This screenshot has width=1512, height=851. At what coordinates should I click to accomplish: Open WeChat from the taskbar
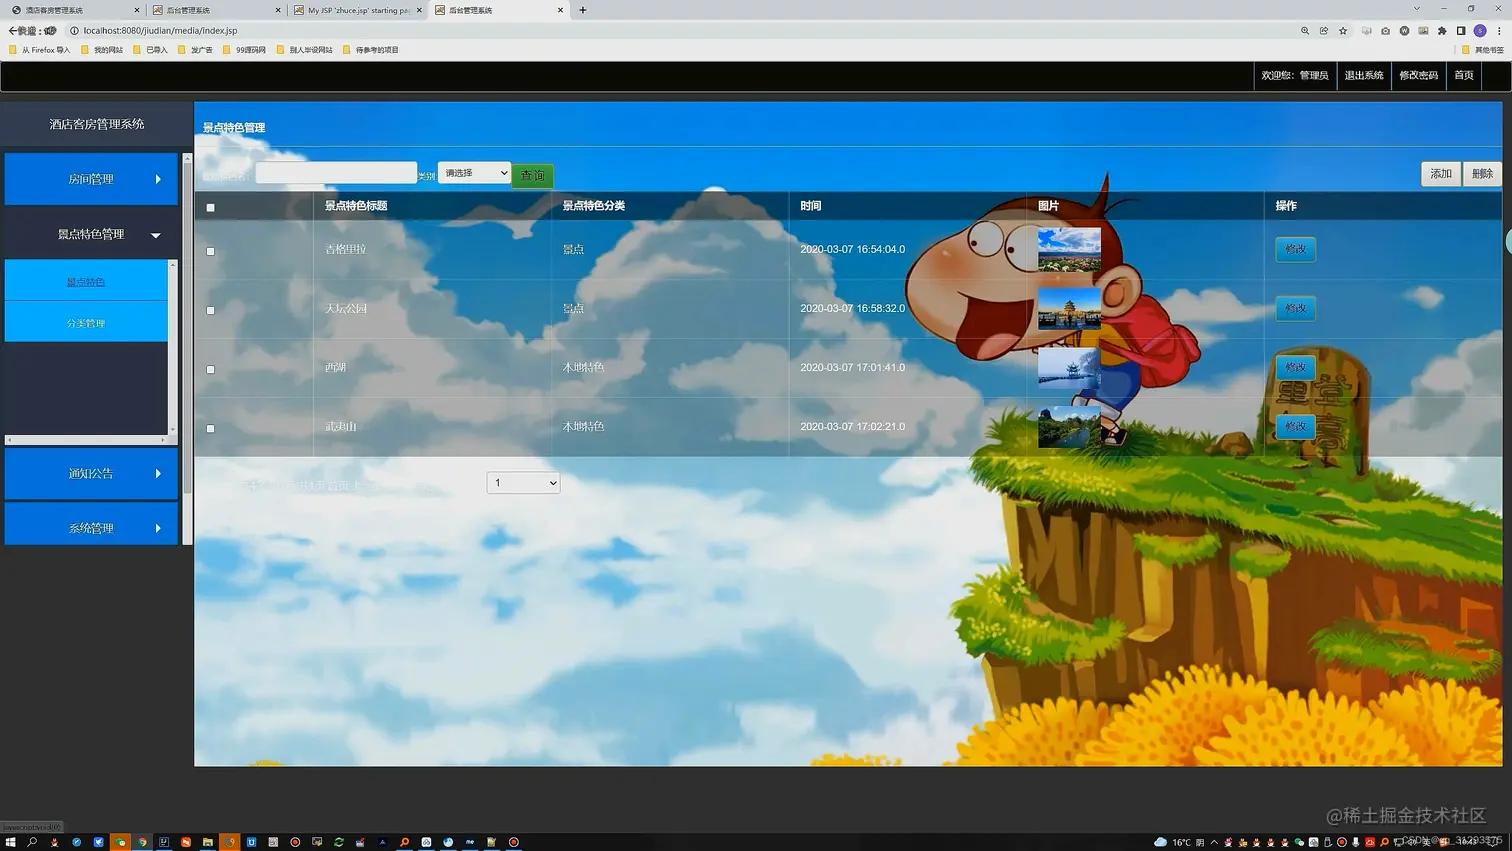[120, 842]
